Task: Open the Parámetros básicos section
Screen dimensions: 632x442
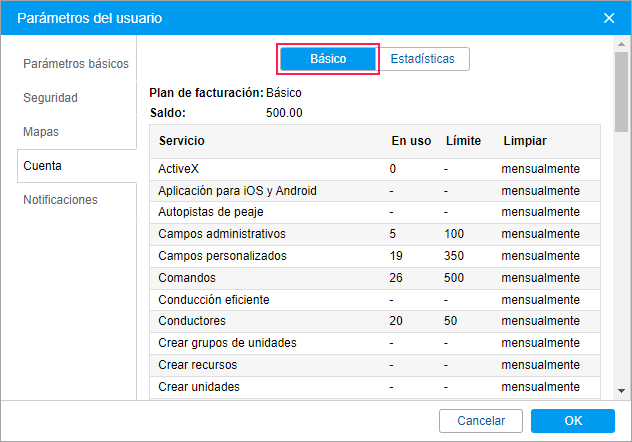Action: pyautogui.click(x=76, y=64)
